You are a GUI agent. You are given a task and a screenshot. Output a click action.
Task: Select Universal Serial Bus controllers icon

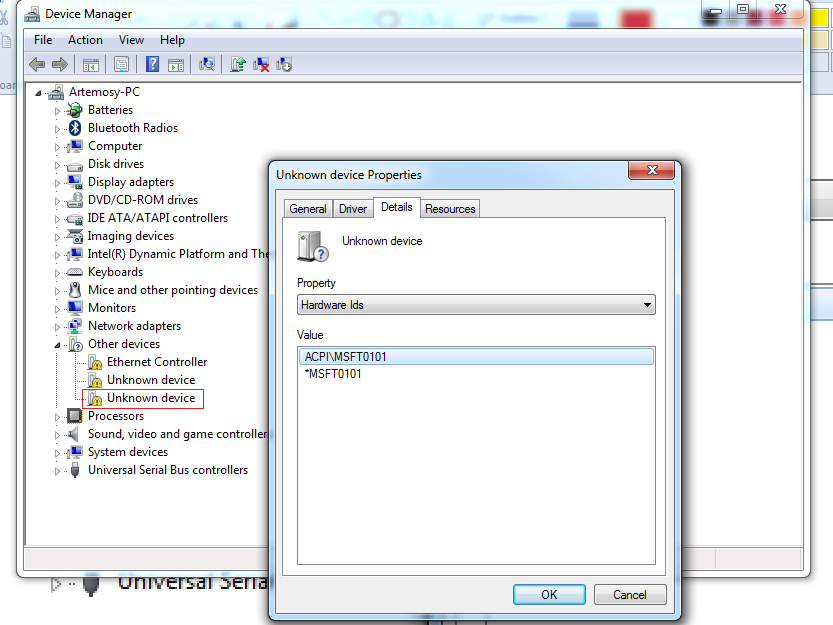coord(75,470)
